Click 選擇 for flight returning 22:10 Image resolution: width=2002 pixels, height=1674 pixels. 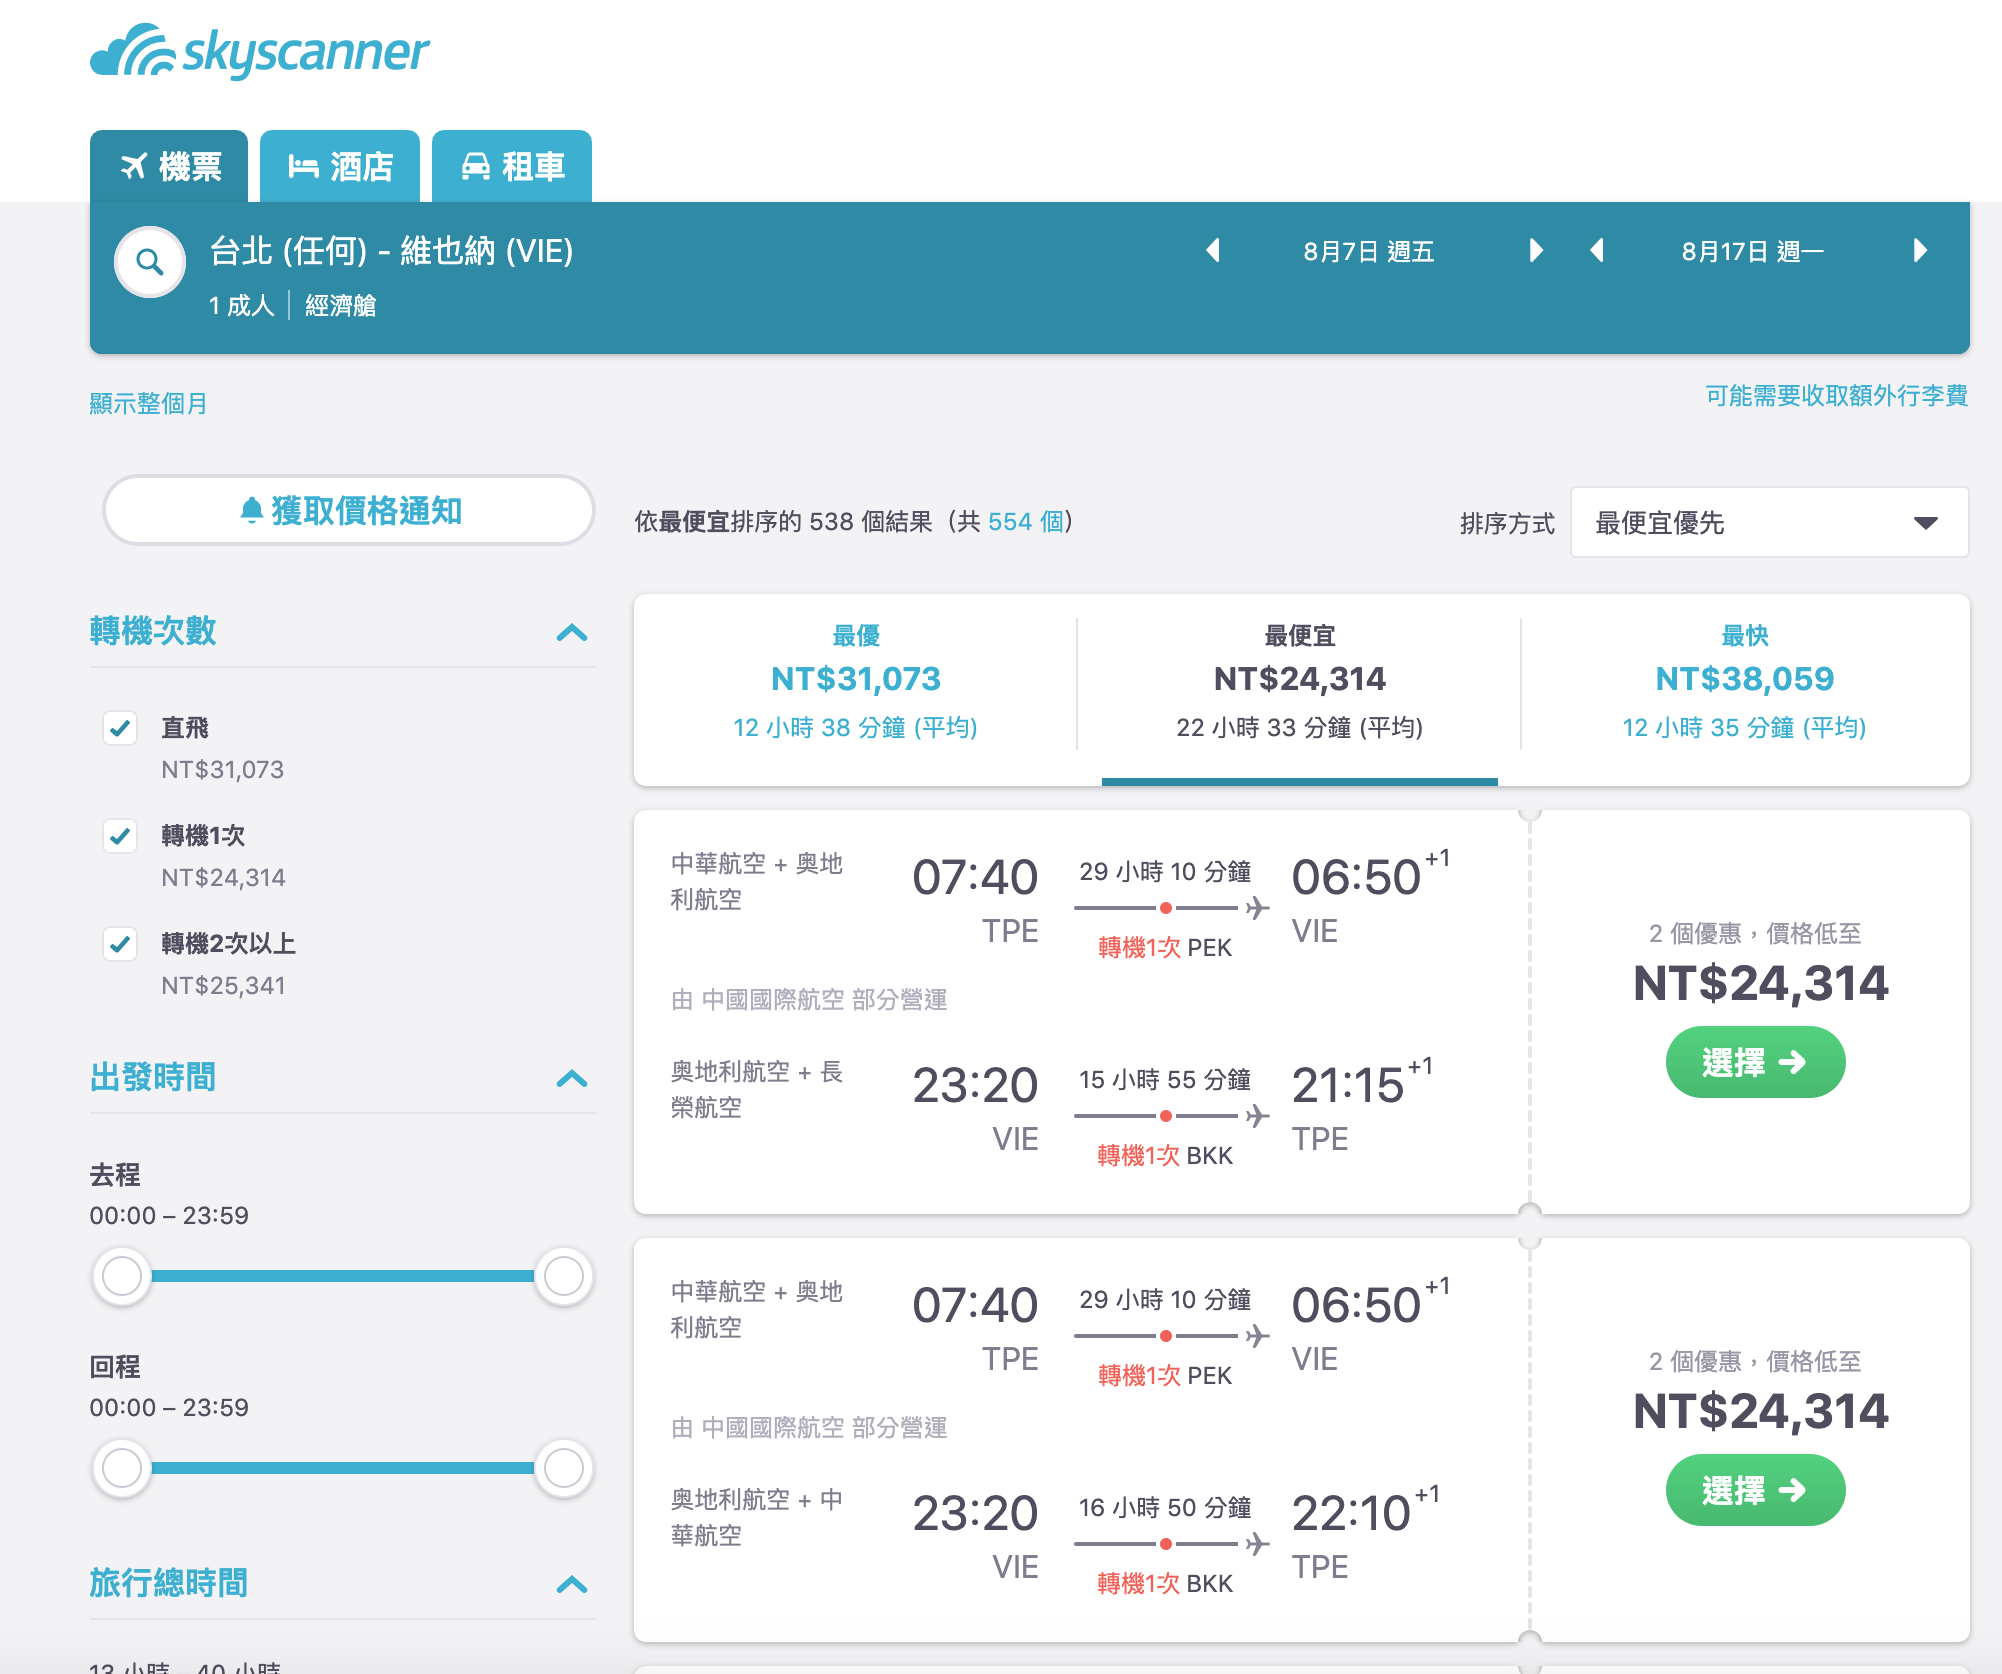1755,1490
